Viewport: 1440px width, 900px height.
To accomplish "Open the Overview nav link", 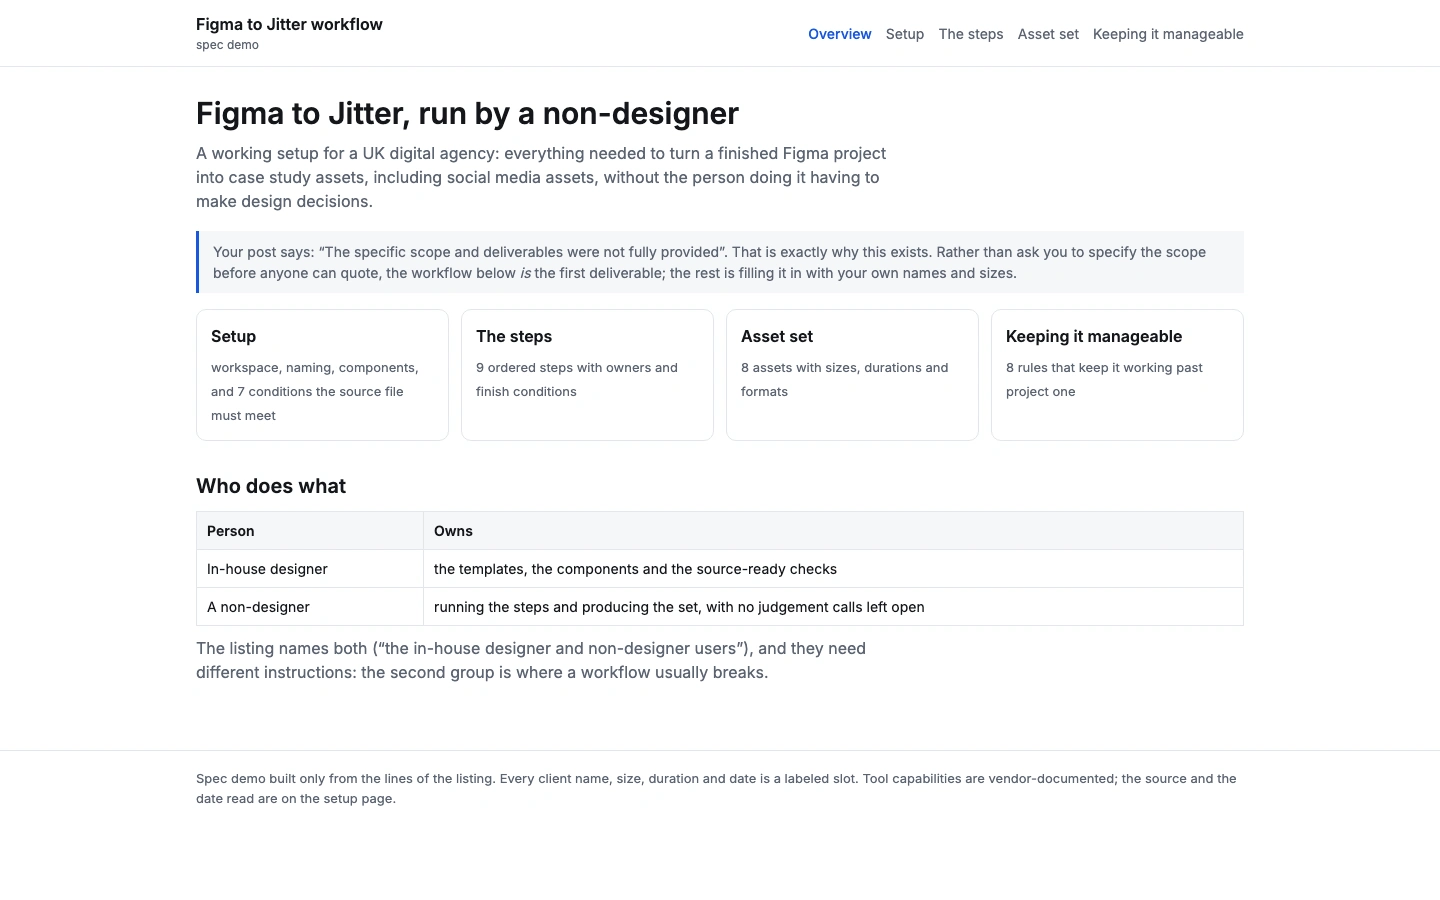I will 839,34.
